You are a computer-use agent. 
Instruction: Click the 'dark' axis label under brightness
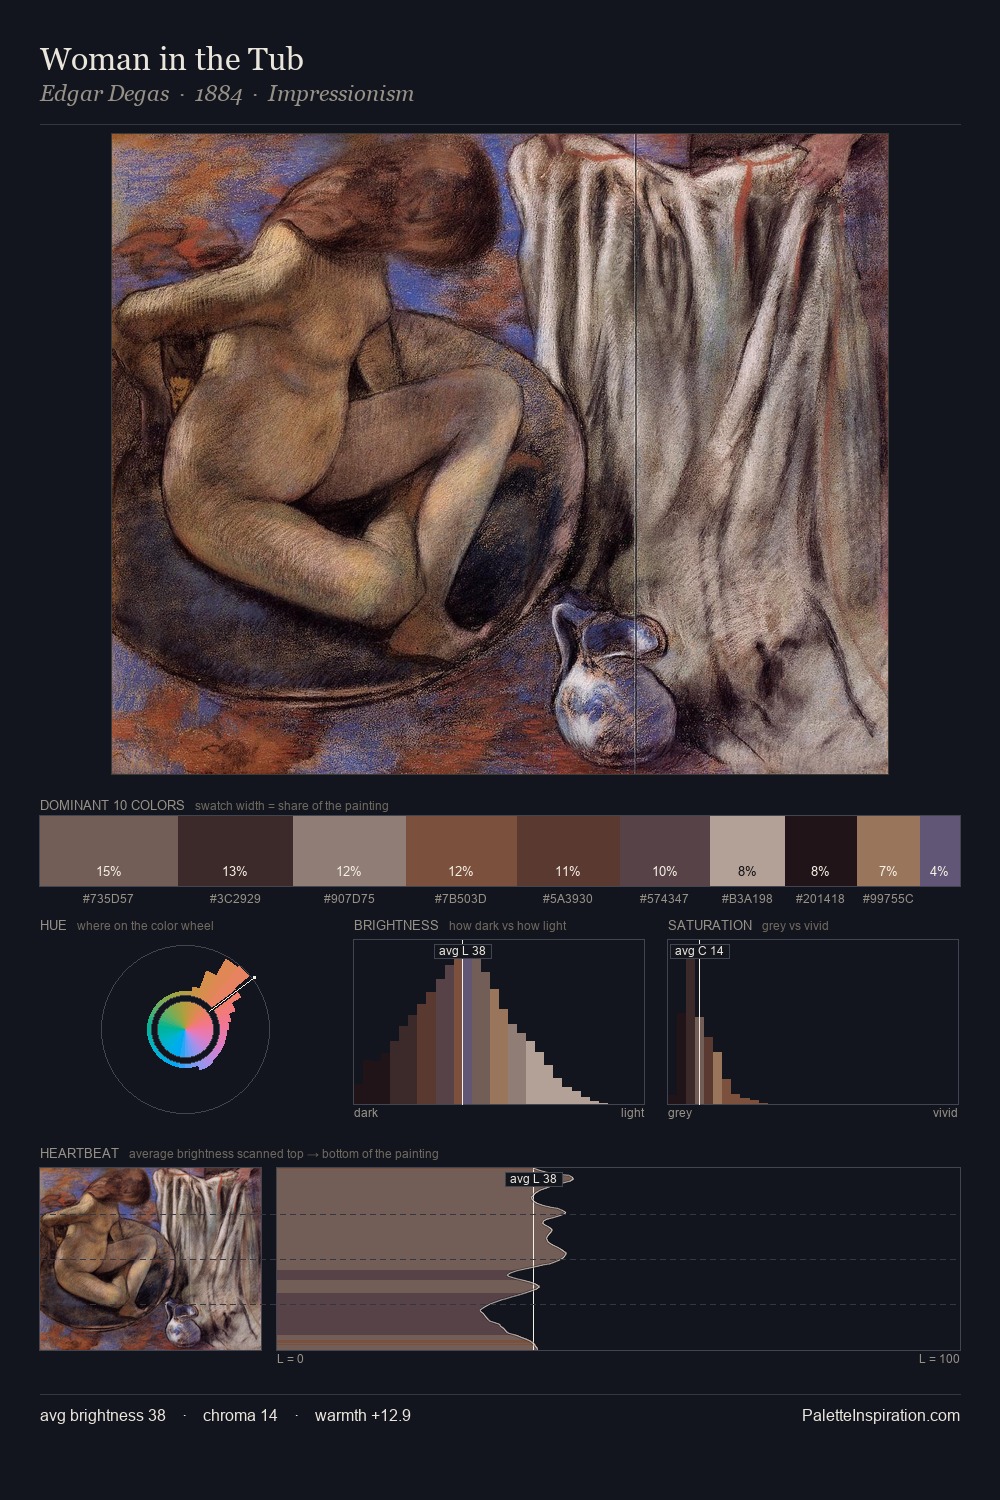pos(366,1113)
